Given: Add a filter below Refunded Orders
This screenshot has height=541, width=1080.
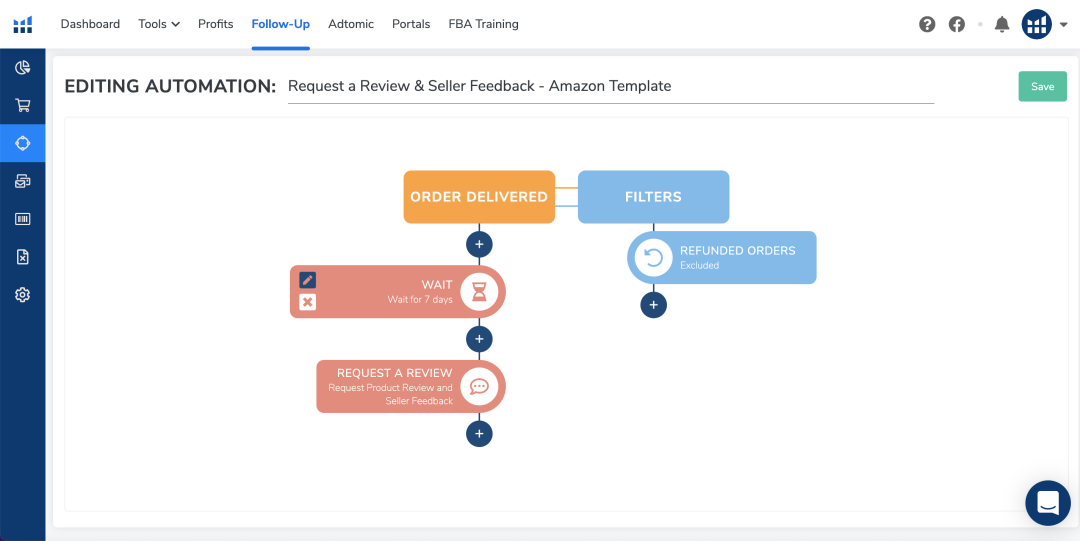Looking at the screenshot, I should [x=653, y=305].
